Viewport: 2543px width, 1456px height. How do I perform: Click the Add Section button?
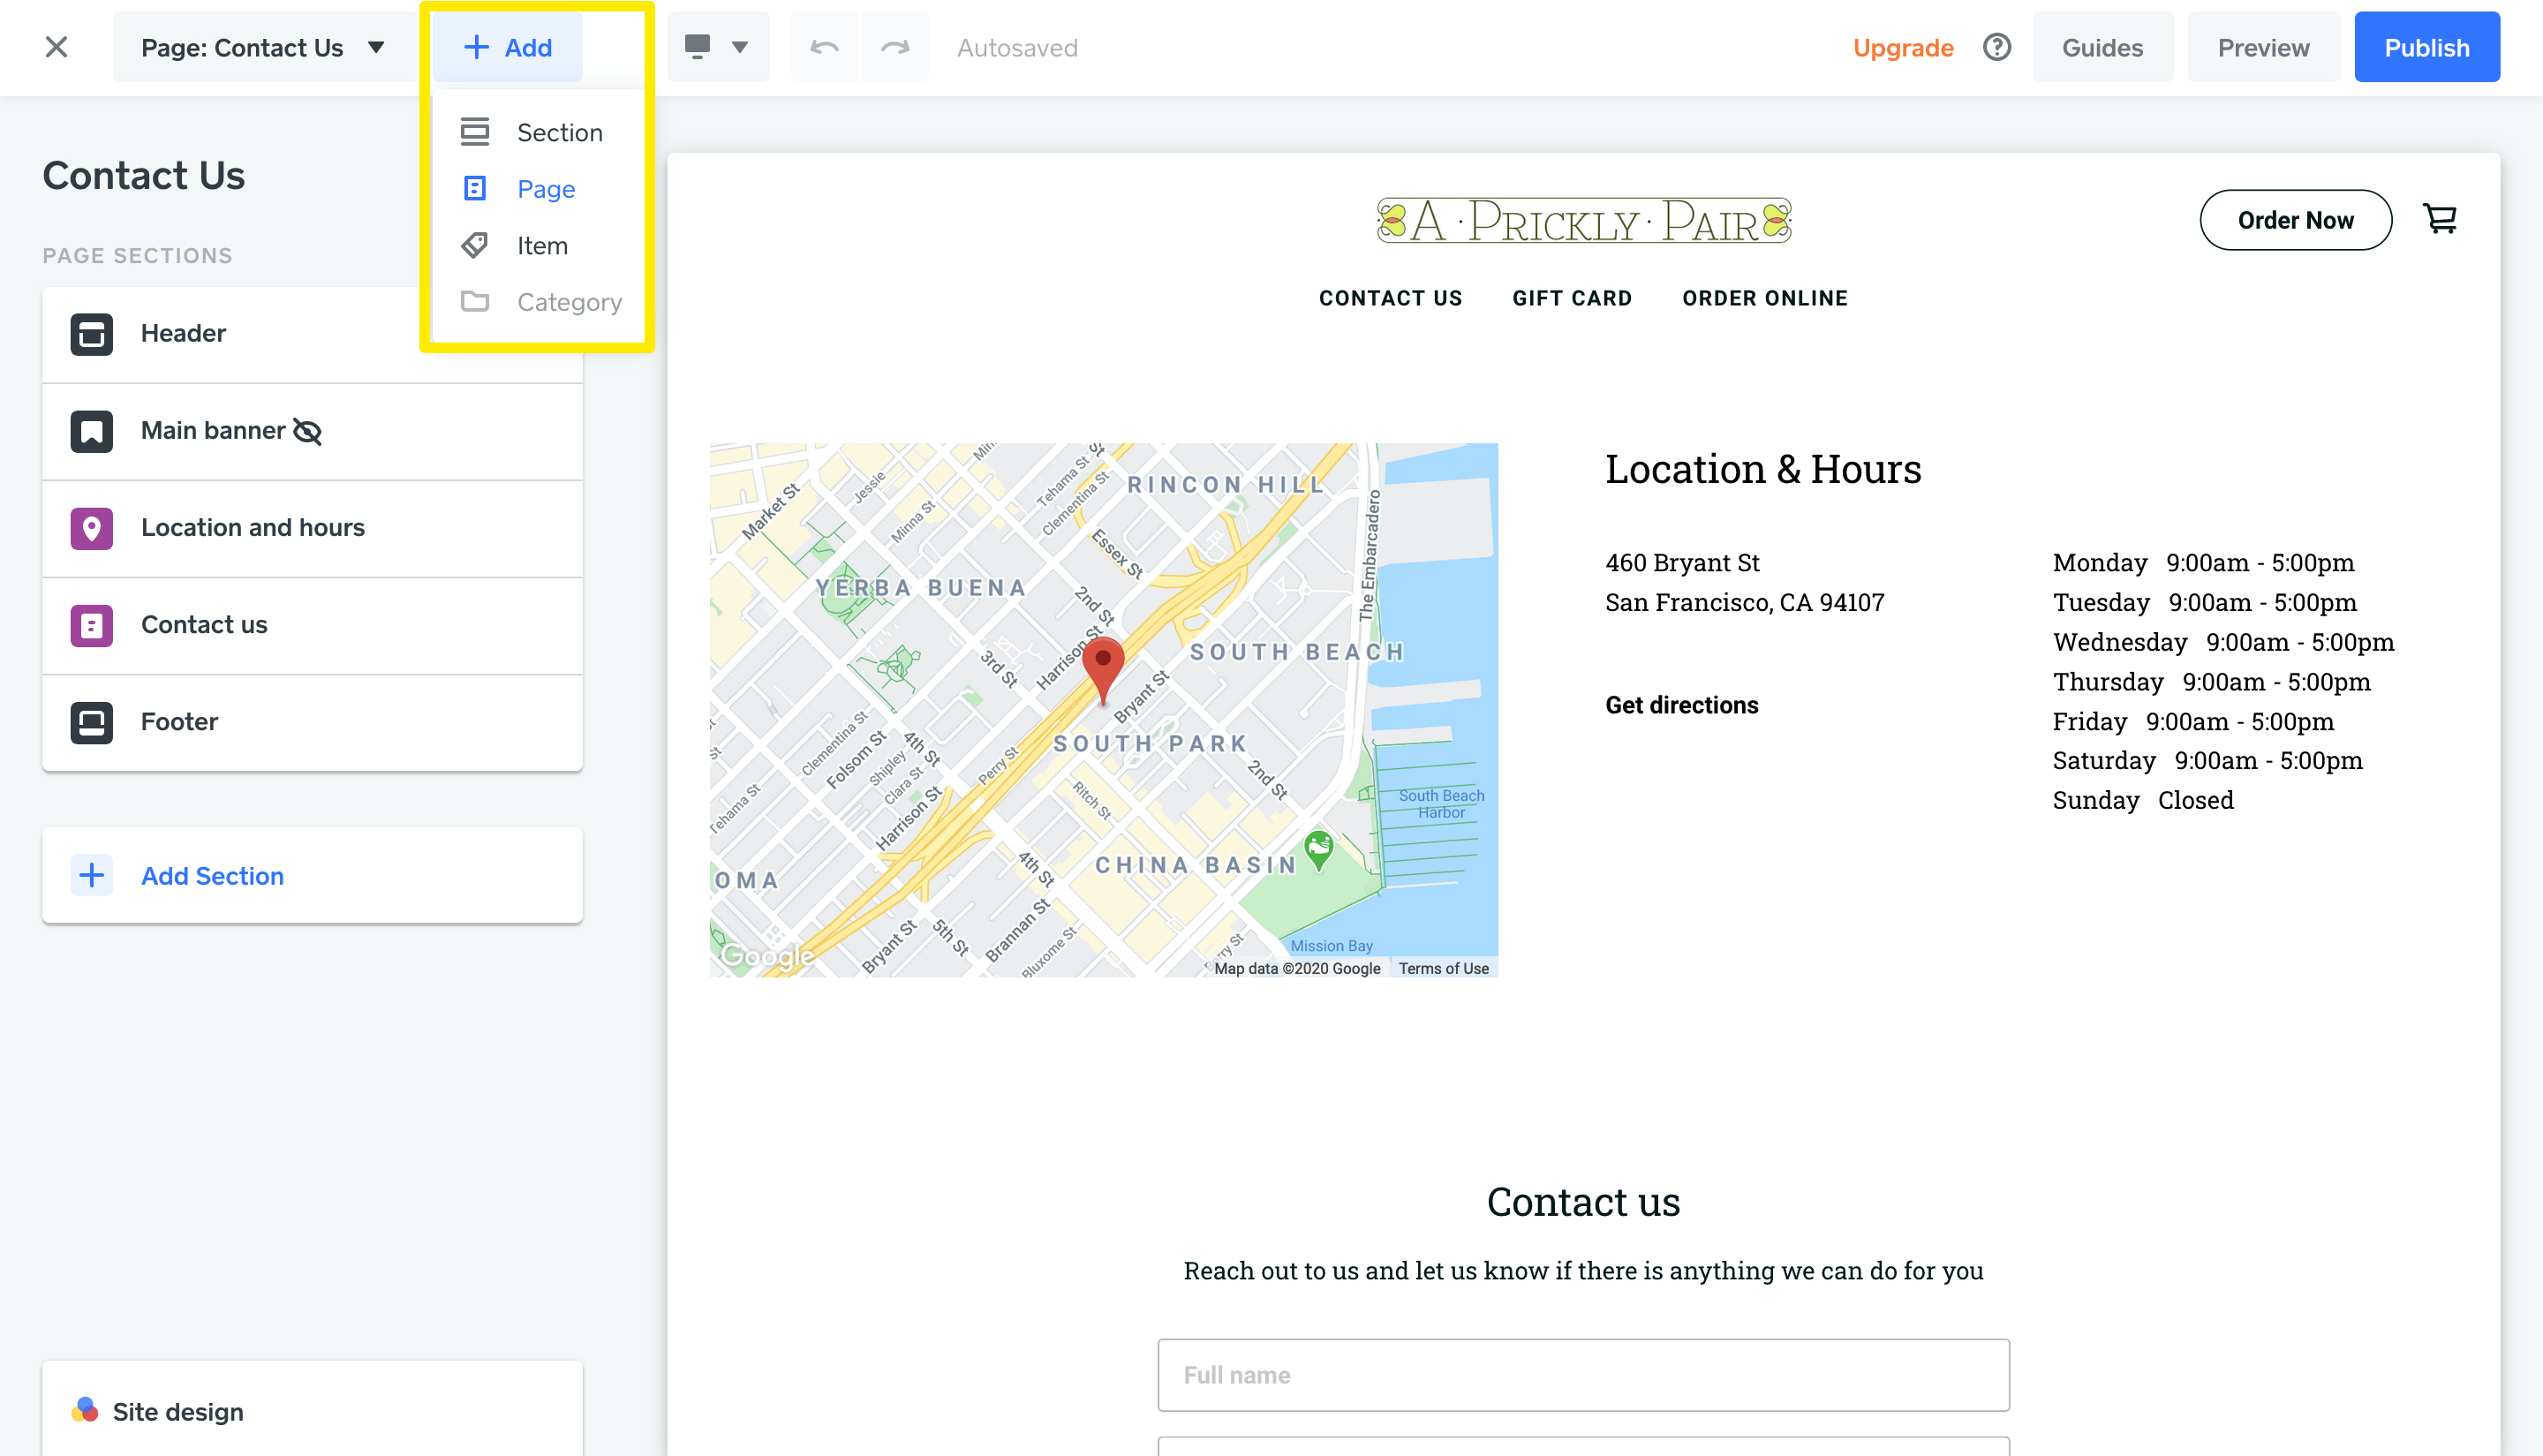[211, 876]
